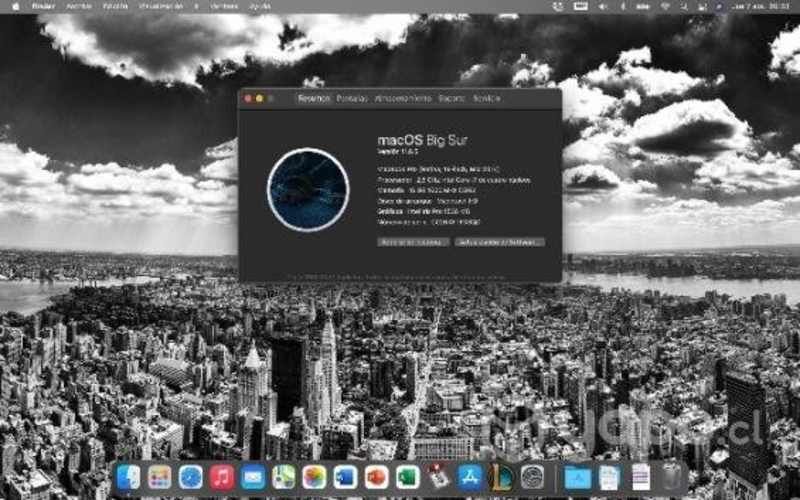Click the Actualización de software button

click(499, 242)
